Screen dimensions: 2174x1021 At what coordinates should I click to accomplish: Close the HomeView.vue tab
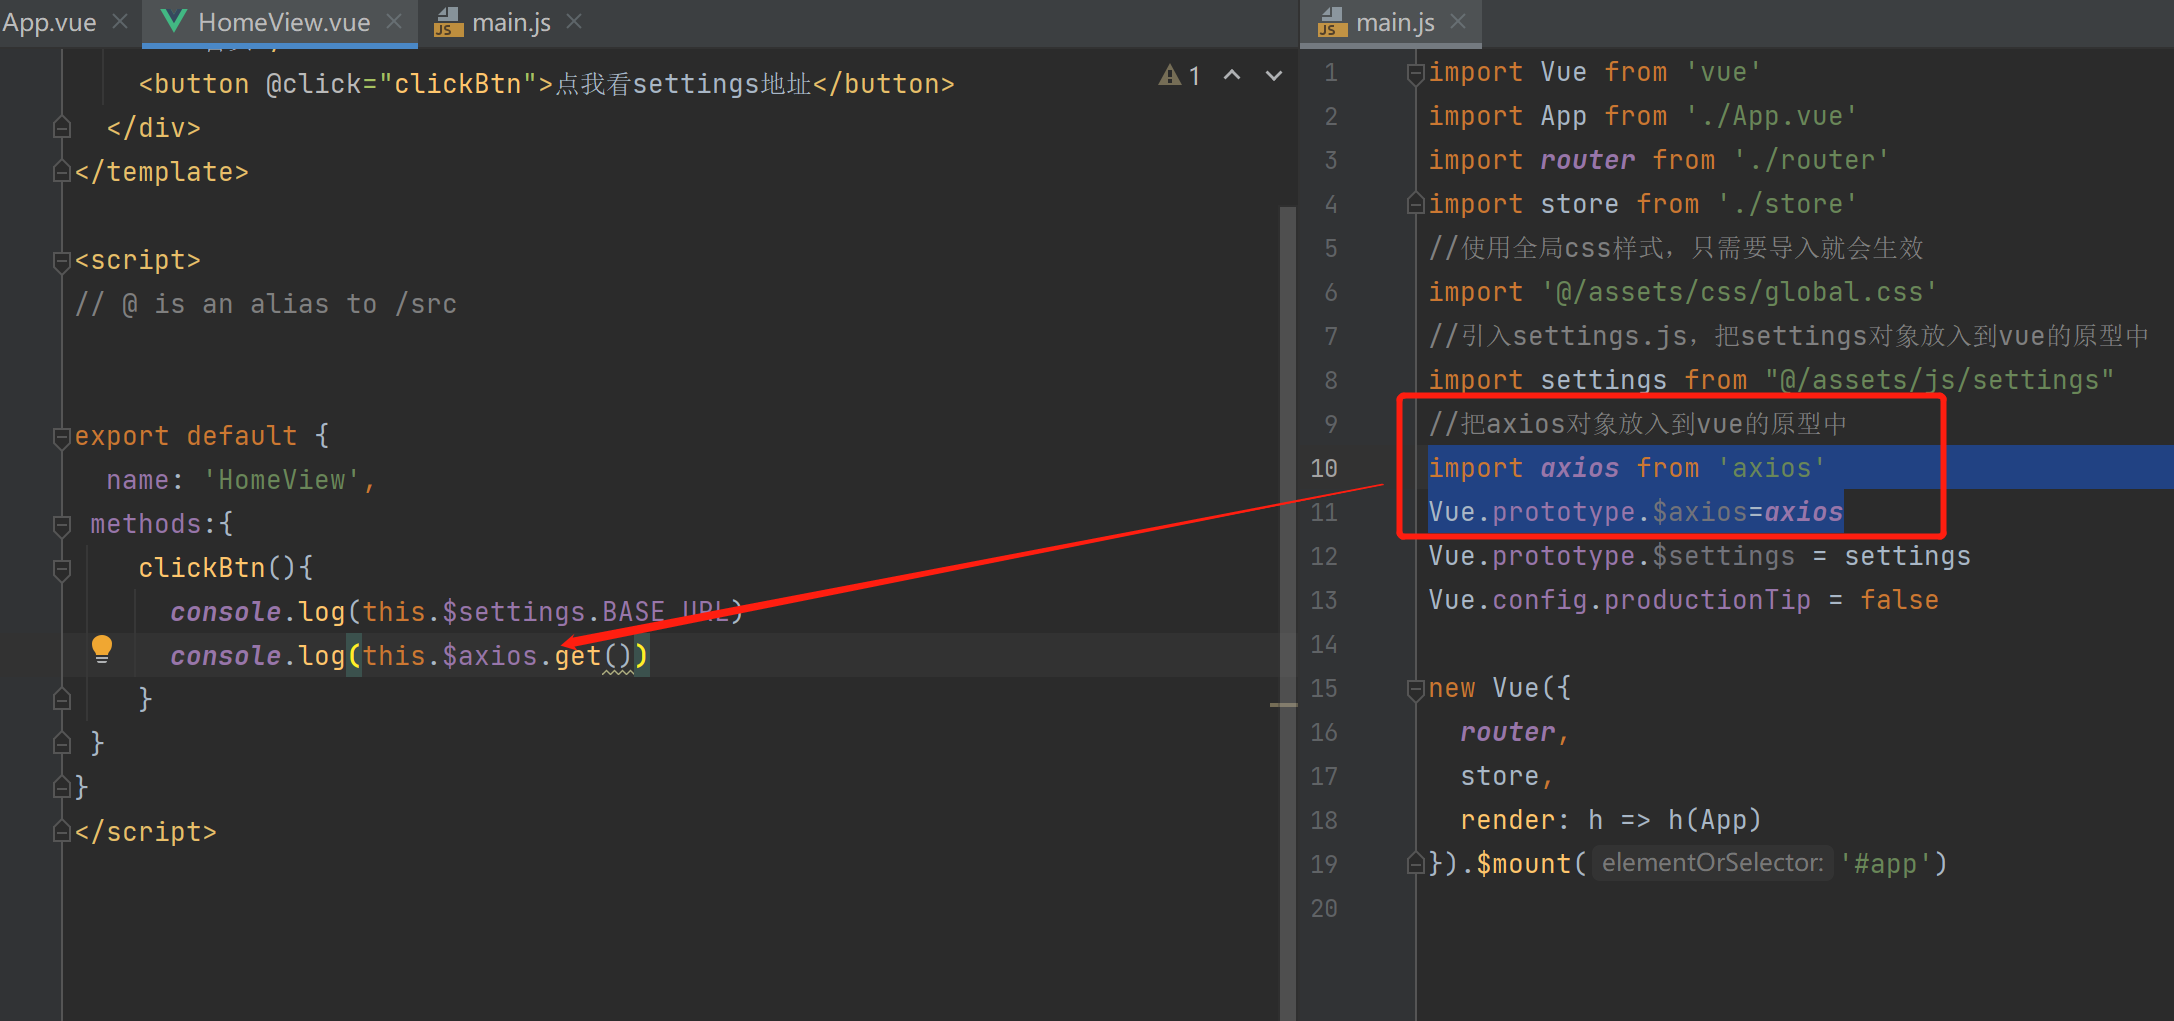pyautogui.click(x=395, y=21)
